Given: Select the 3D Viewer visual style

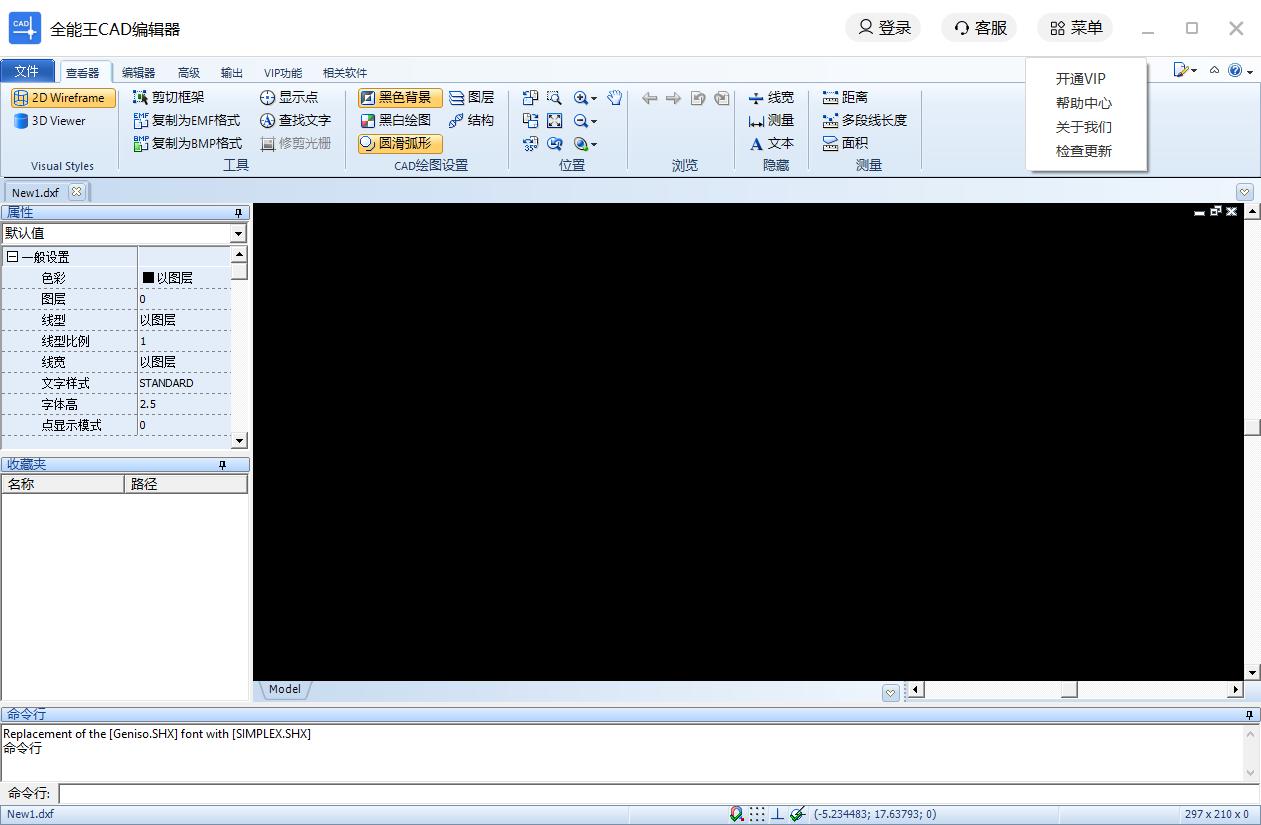Looking at the screenshot, I should pos(50,121).
